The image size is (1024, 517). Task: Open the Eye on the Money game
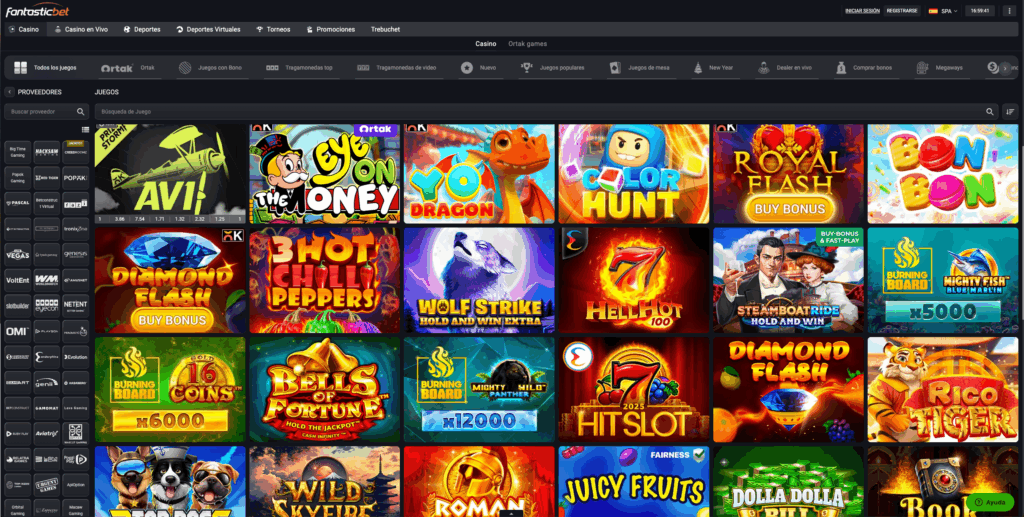[325, 174]
